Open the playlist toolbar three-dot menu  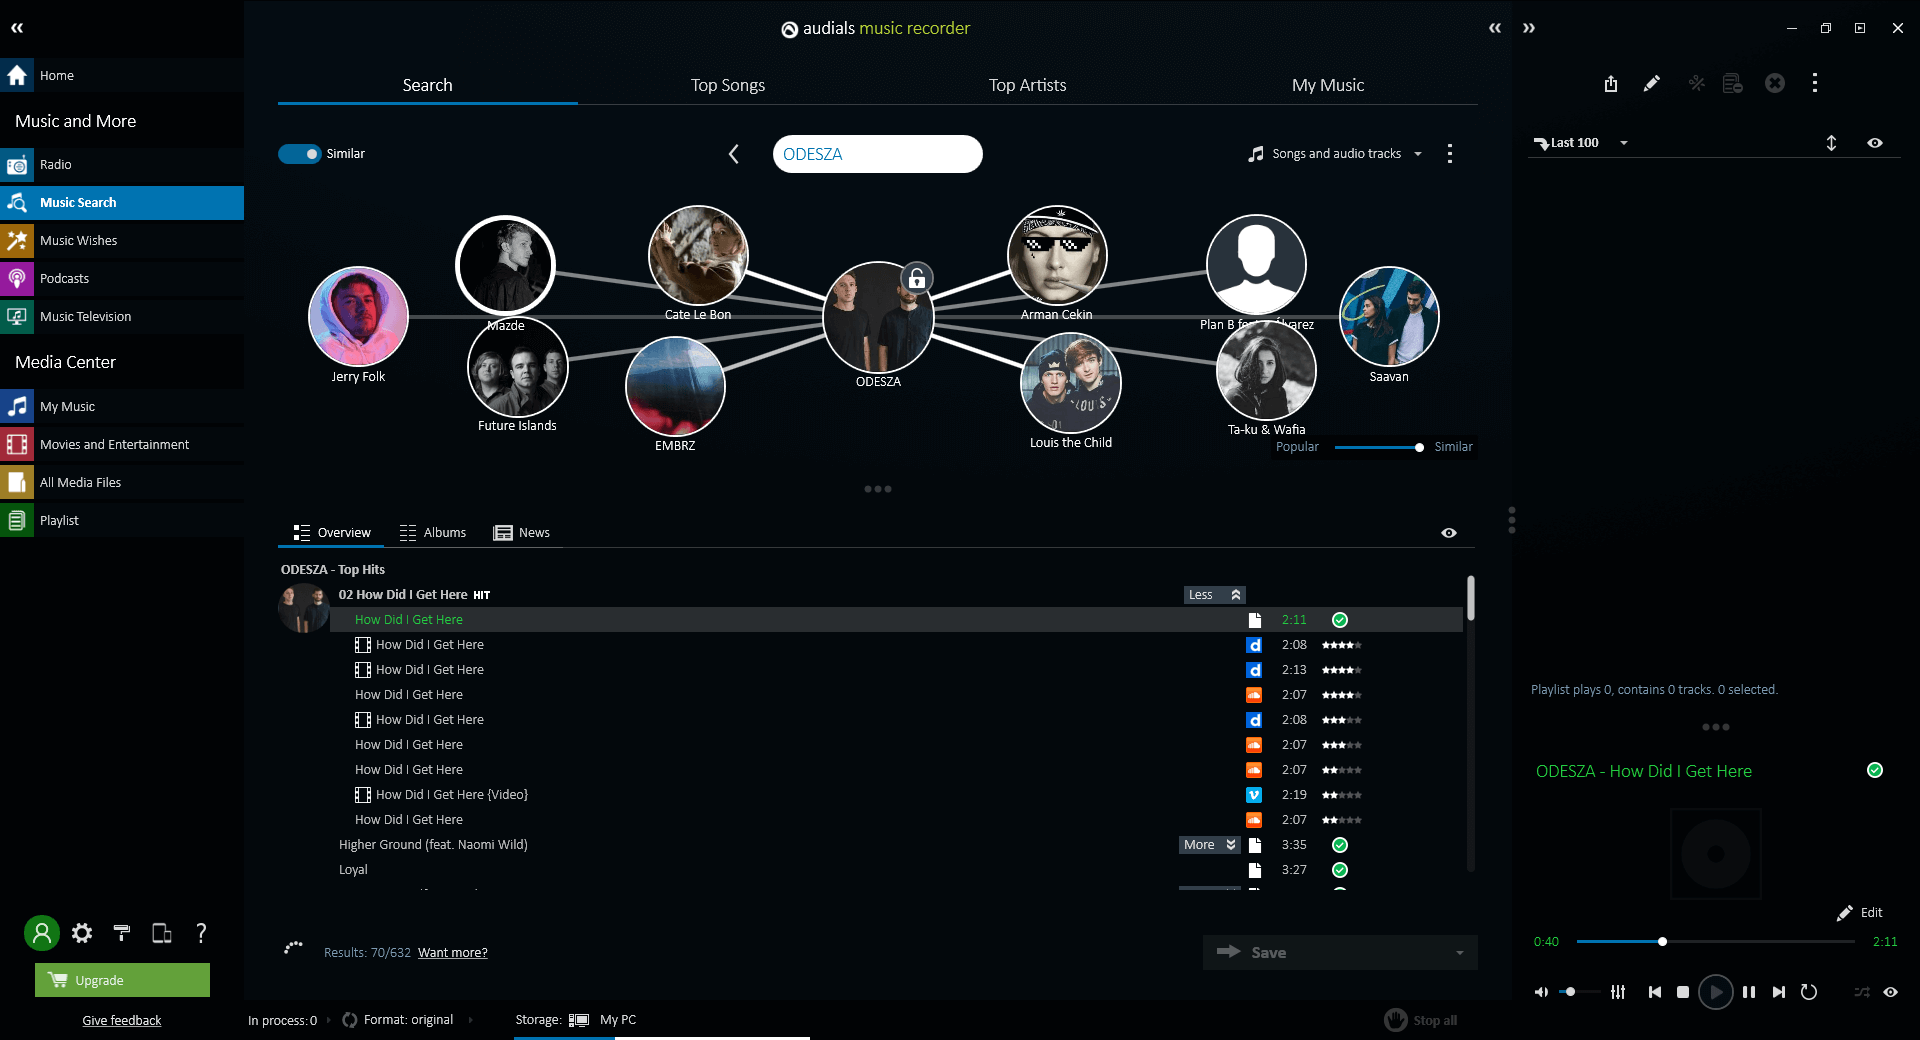pos(1815,83)
